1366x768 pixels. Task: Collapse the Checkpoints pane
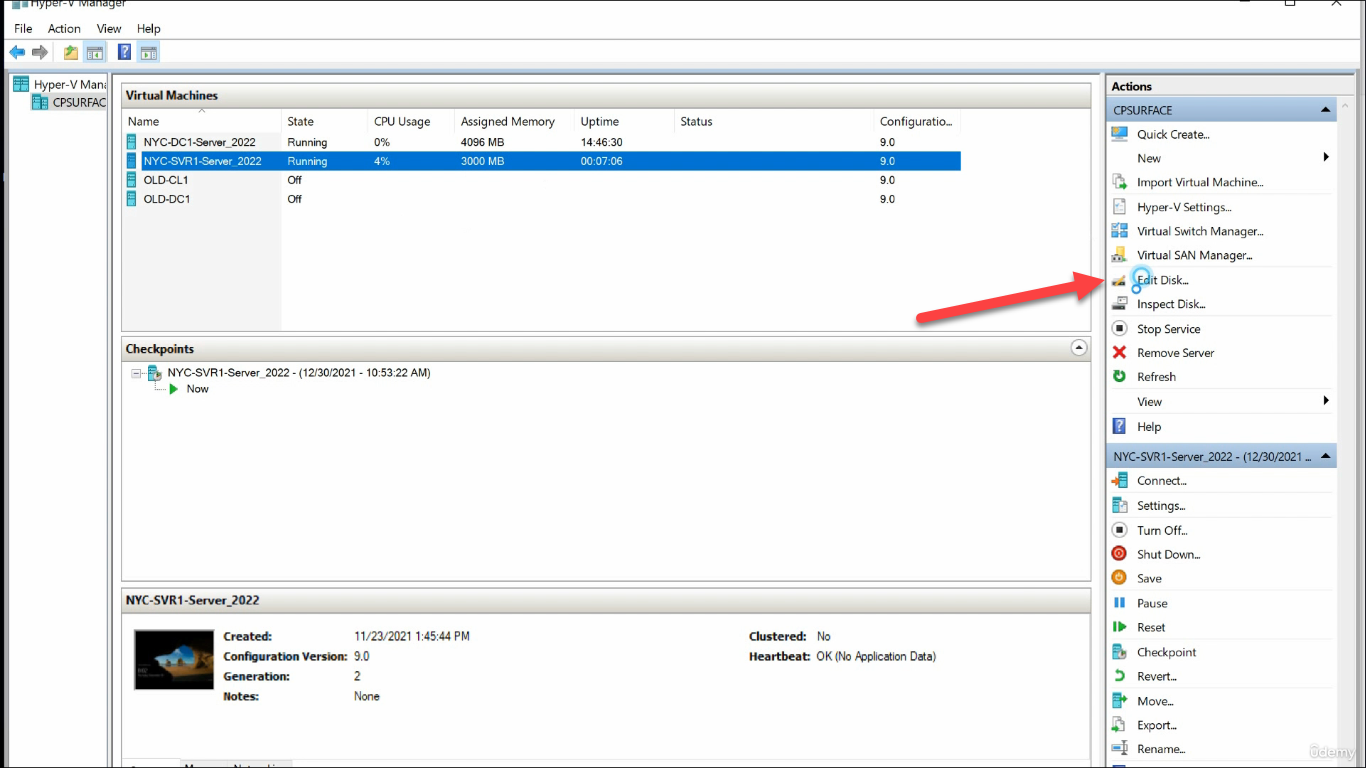[x=1078, y=348]
